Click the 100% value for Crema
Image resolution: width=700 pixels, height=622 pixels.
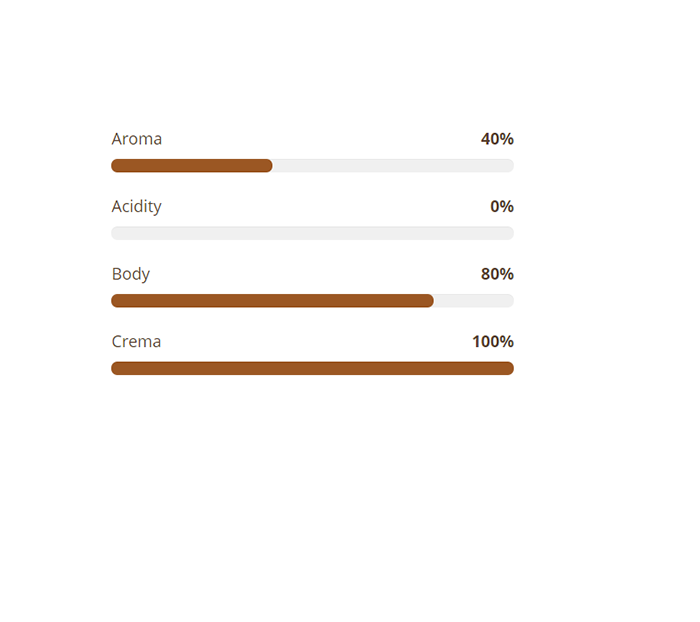coord(493,342)
